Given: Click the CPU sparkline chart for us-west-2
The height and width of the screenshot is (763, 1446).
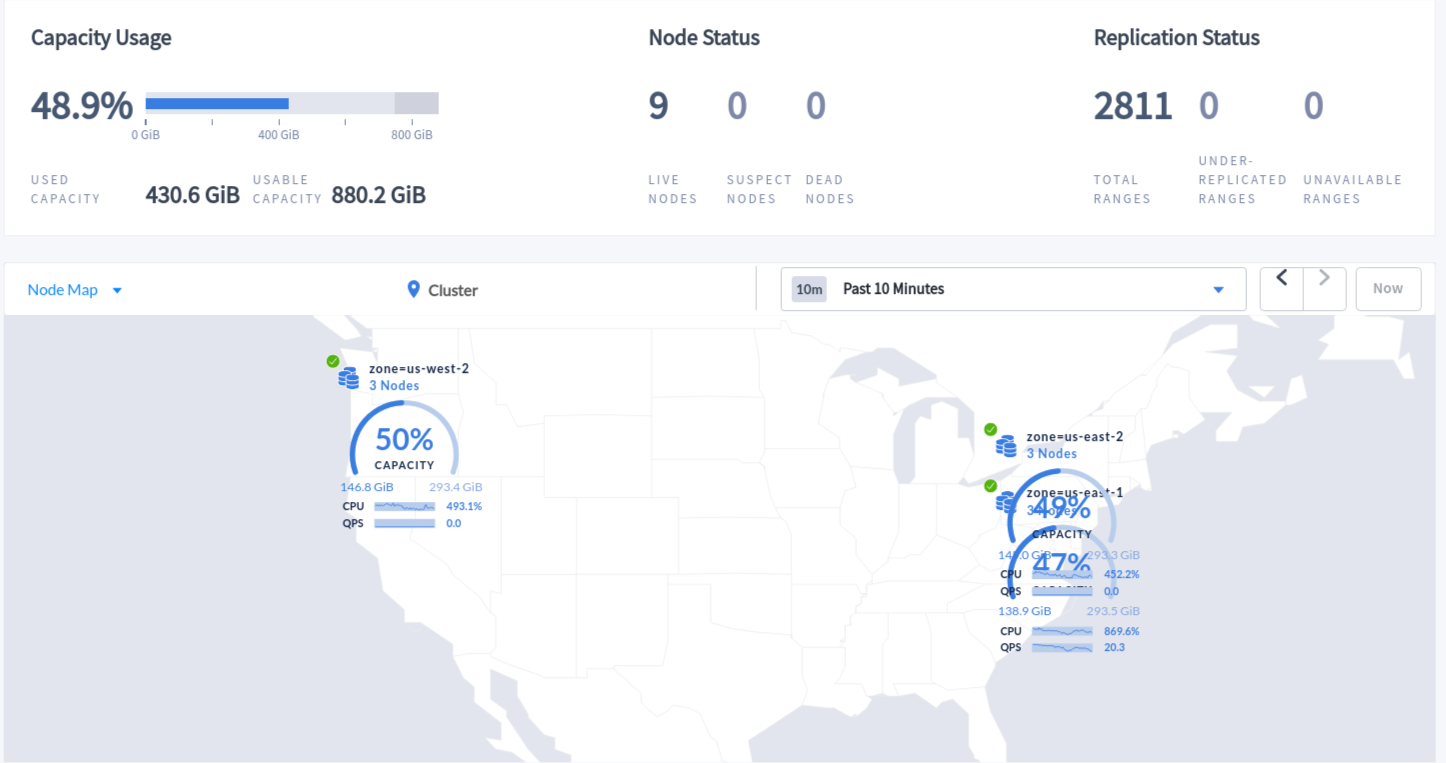Looking at the screenshot, I should click(403, 506).
